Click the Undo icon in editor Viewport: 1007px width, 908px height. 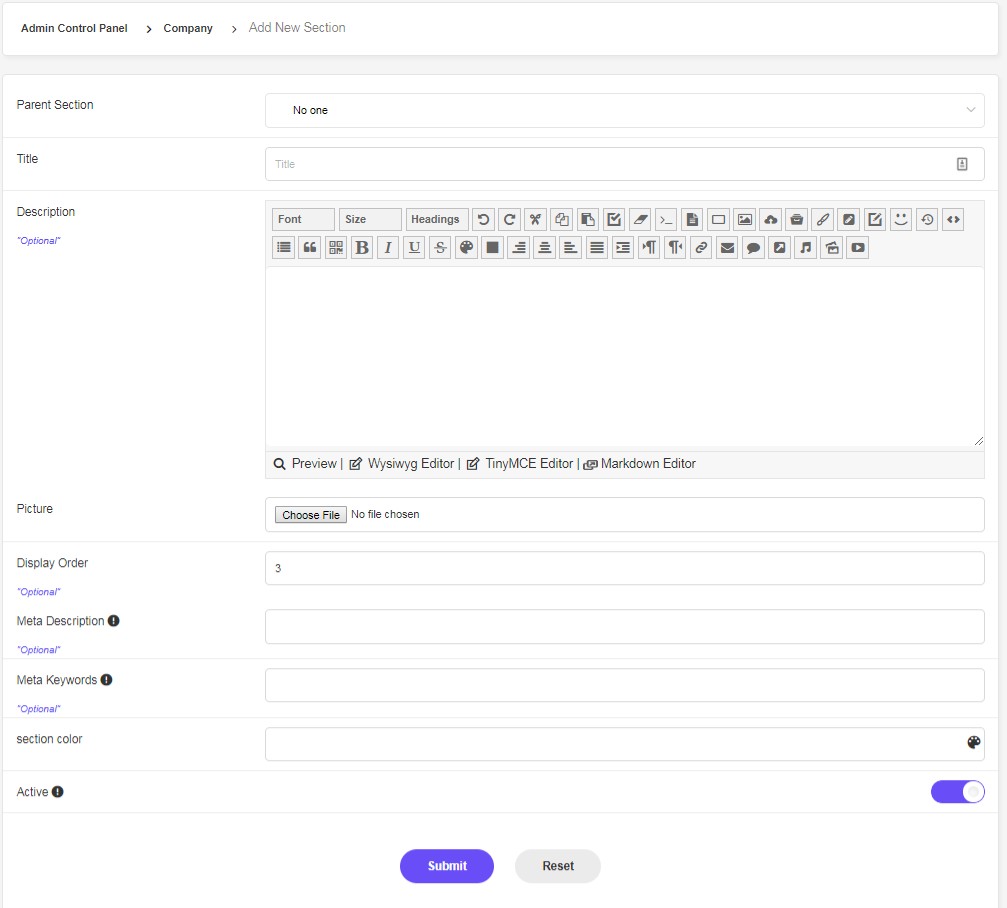(483, 220)
